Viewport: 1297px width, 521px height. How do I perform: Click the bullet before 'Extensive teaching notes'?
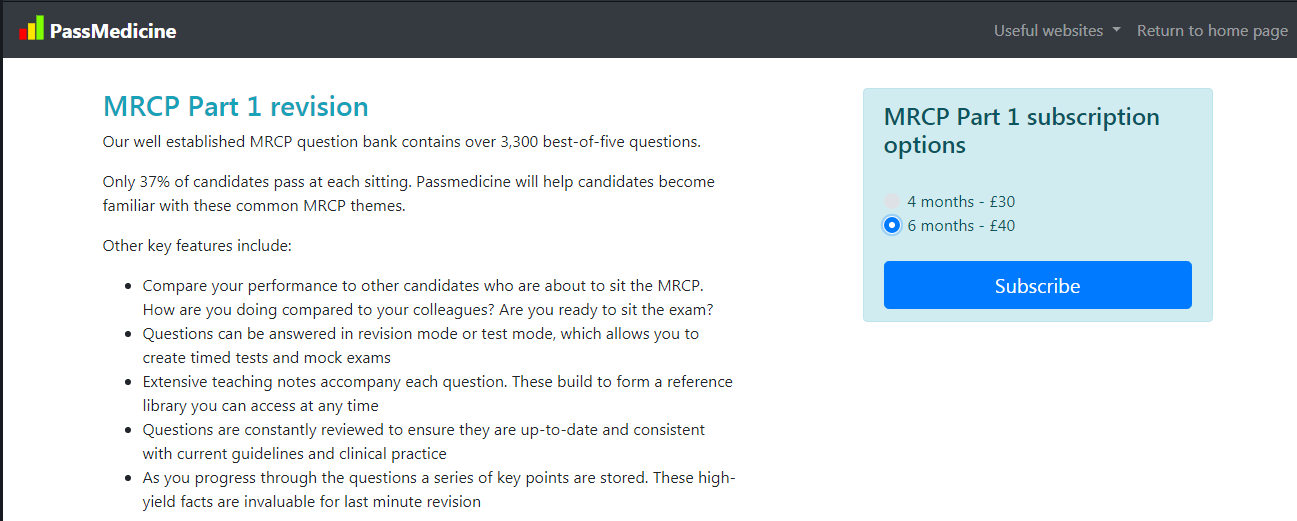[128, 382]
